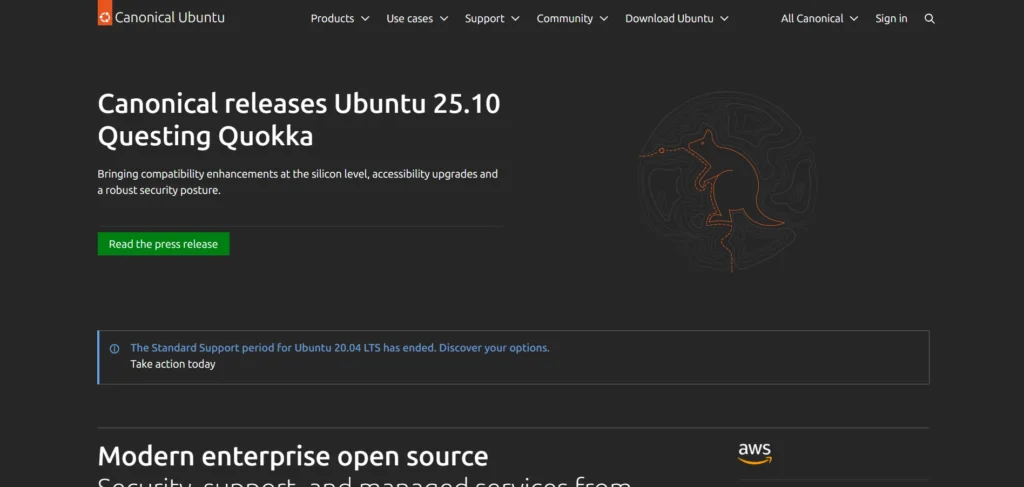The width and height of the screenshot is (1024, 487).
Task: Click the compatibility enhancements description paragraph
Action: pos(297,181)
